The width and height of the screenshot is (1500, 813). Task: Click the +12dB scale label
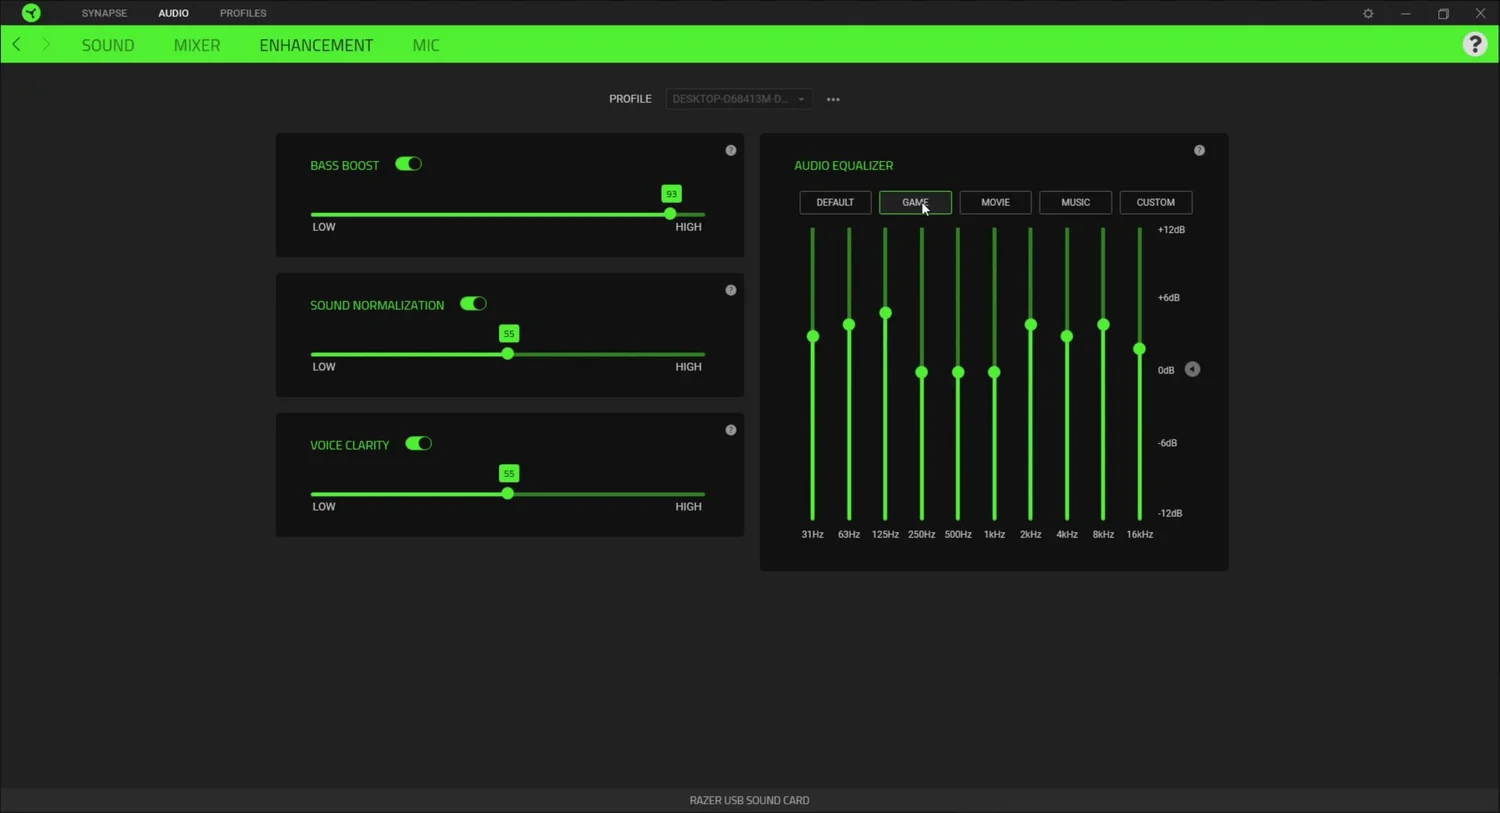[1171, 230]
